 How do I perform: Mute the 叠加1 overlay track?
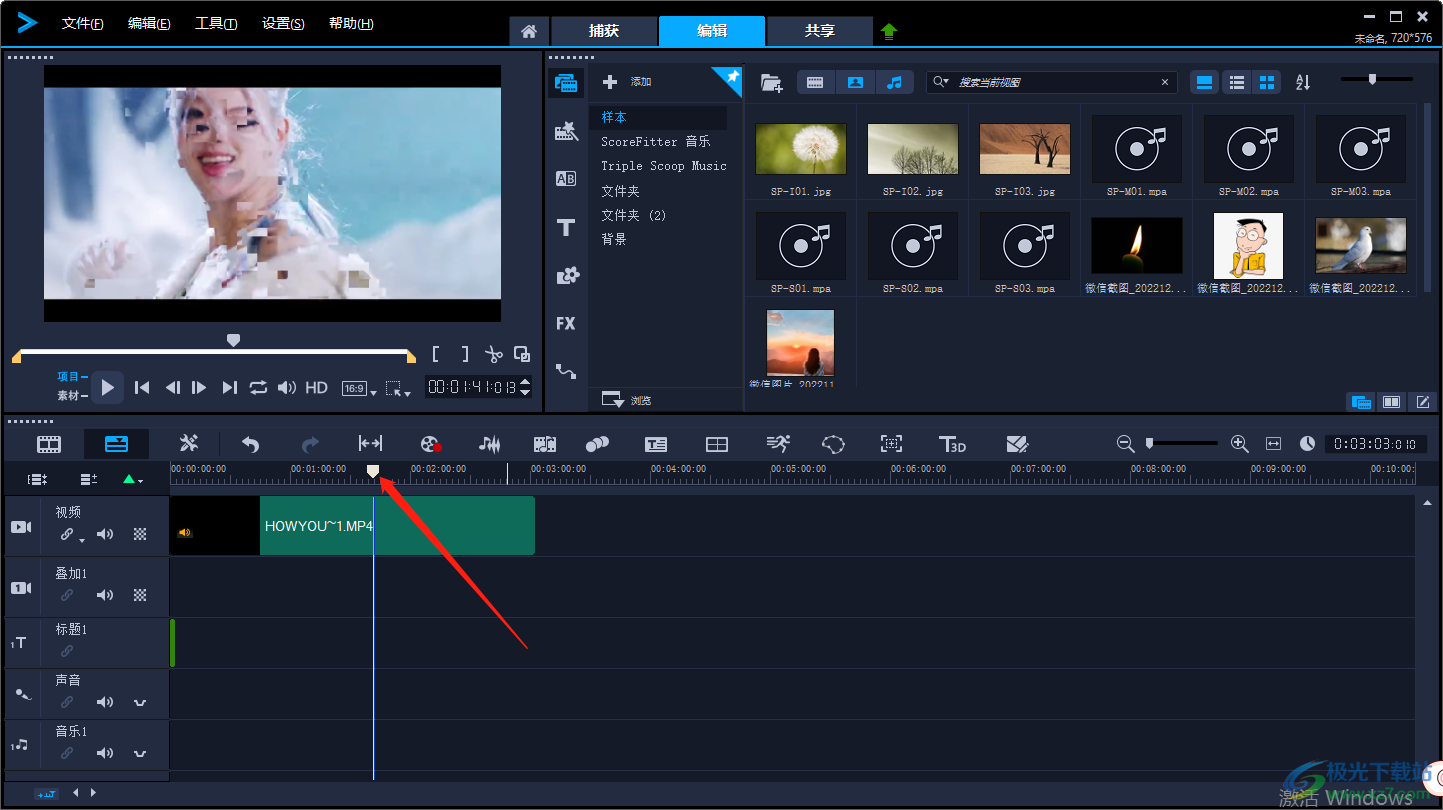(105, 595)
